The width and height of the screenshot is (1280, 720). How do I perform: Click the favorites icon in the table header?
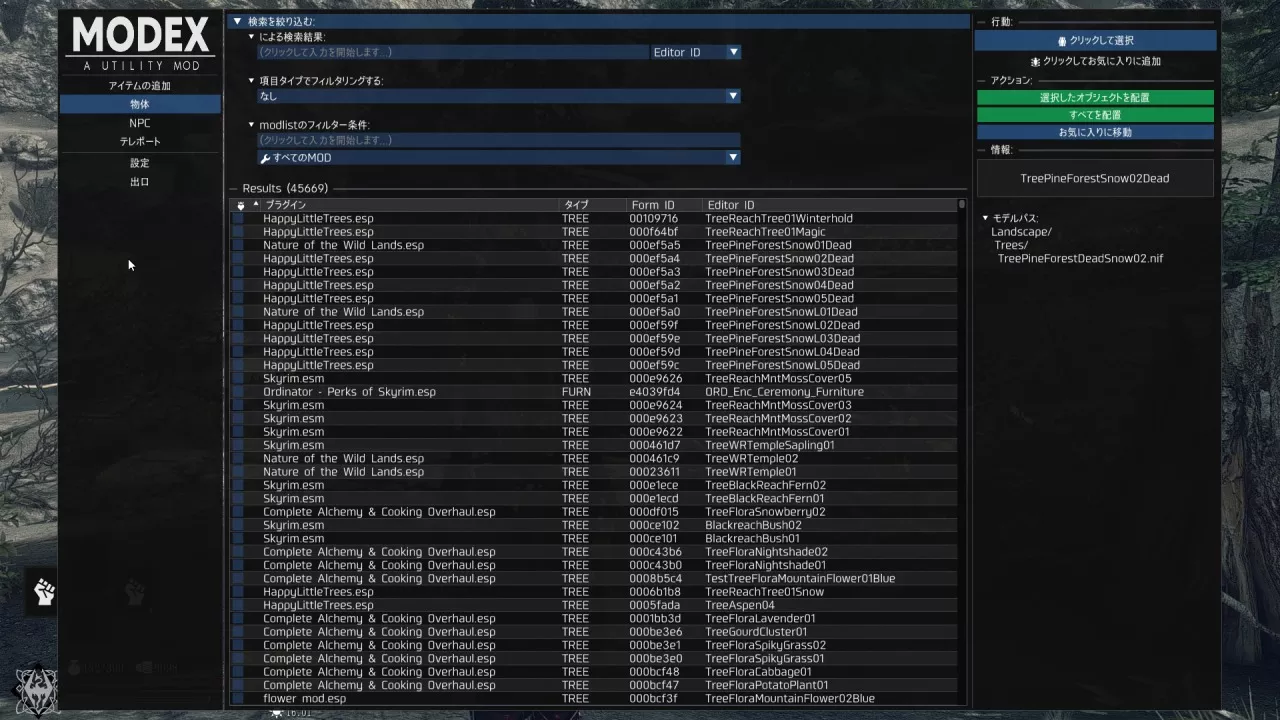(x=241, y=205)
